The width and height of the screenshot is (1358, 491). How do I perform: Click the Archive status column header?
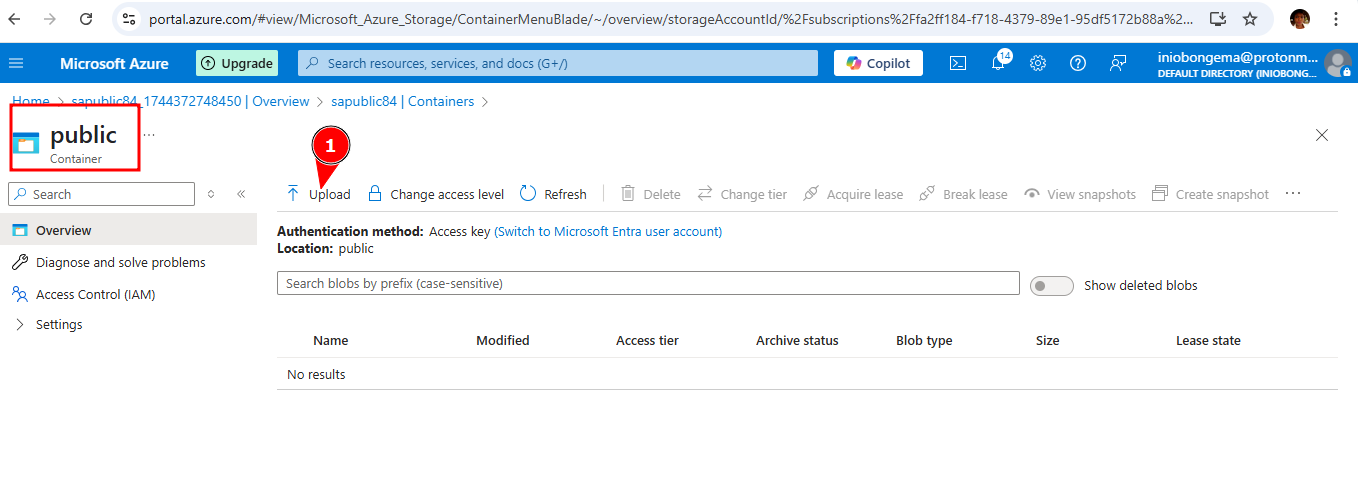(797, 340)
